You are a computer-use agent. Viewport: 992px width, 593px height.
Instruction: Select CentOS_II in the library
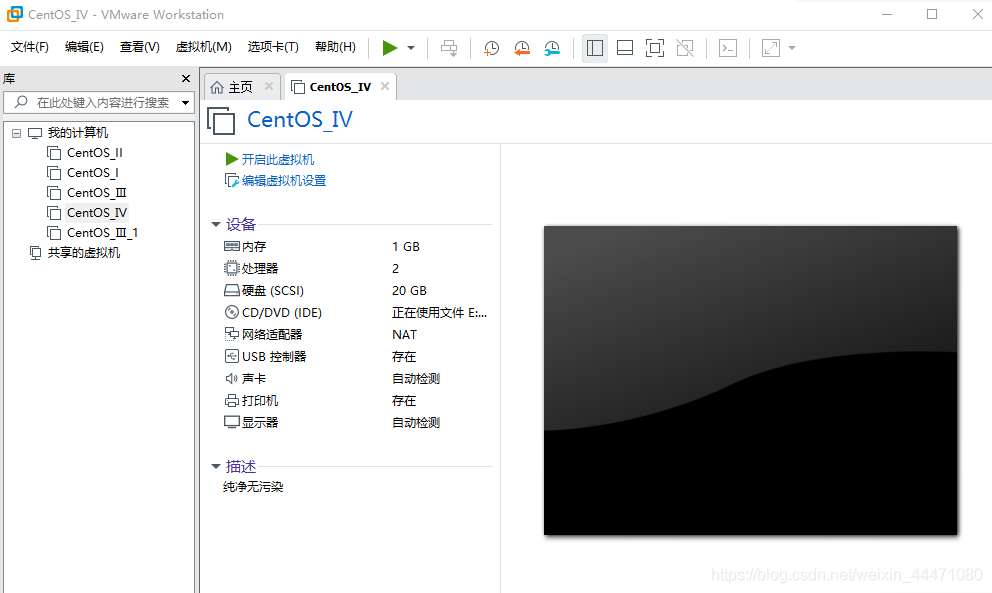(95, 153)
